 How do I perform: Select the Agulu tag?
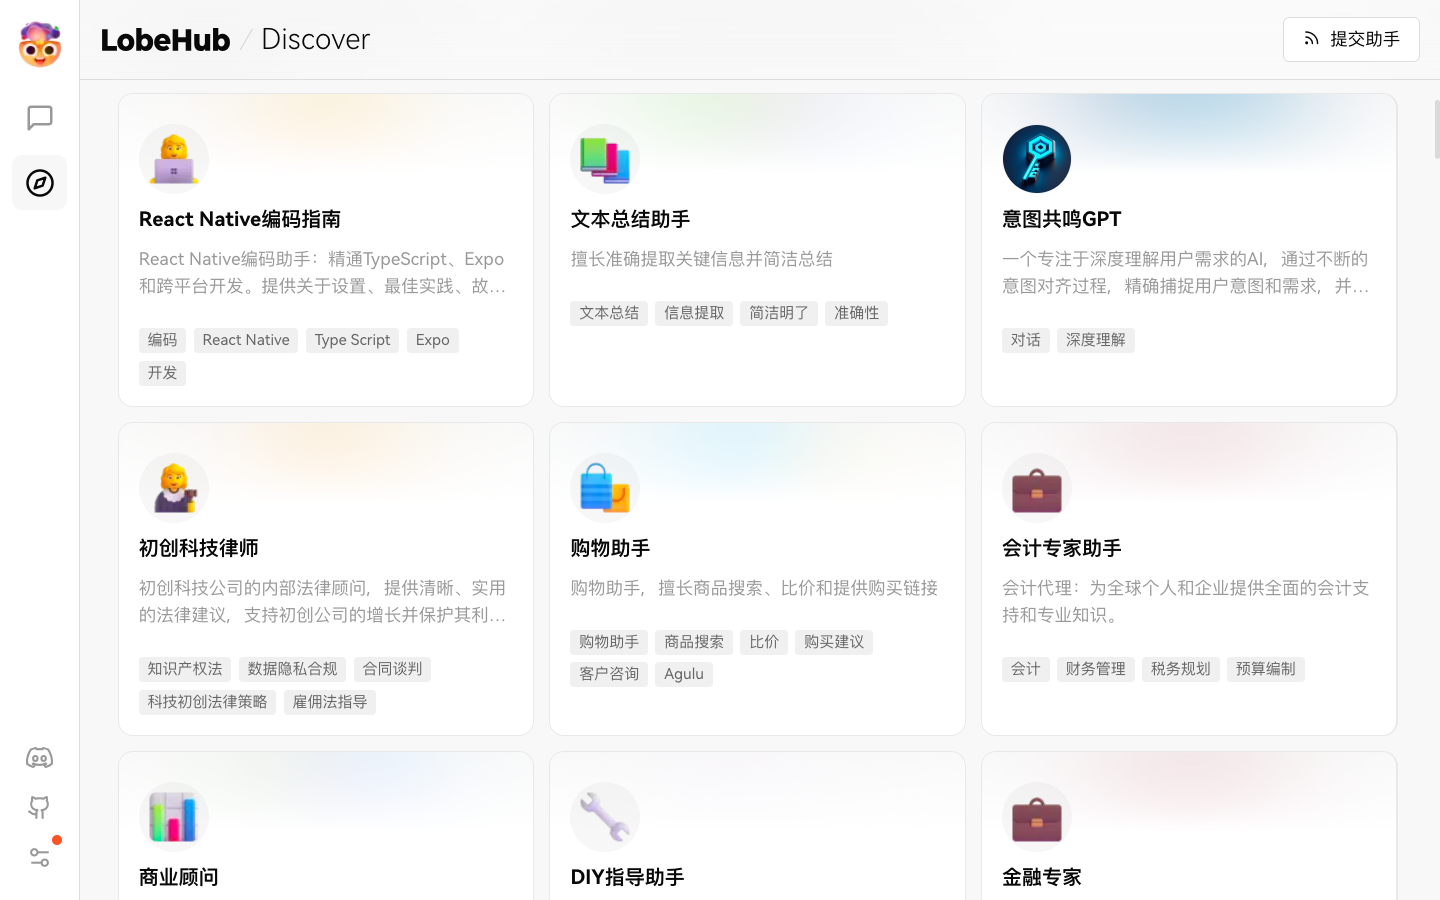684,674
